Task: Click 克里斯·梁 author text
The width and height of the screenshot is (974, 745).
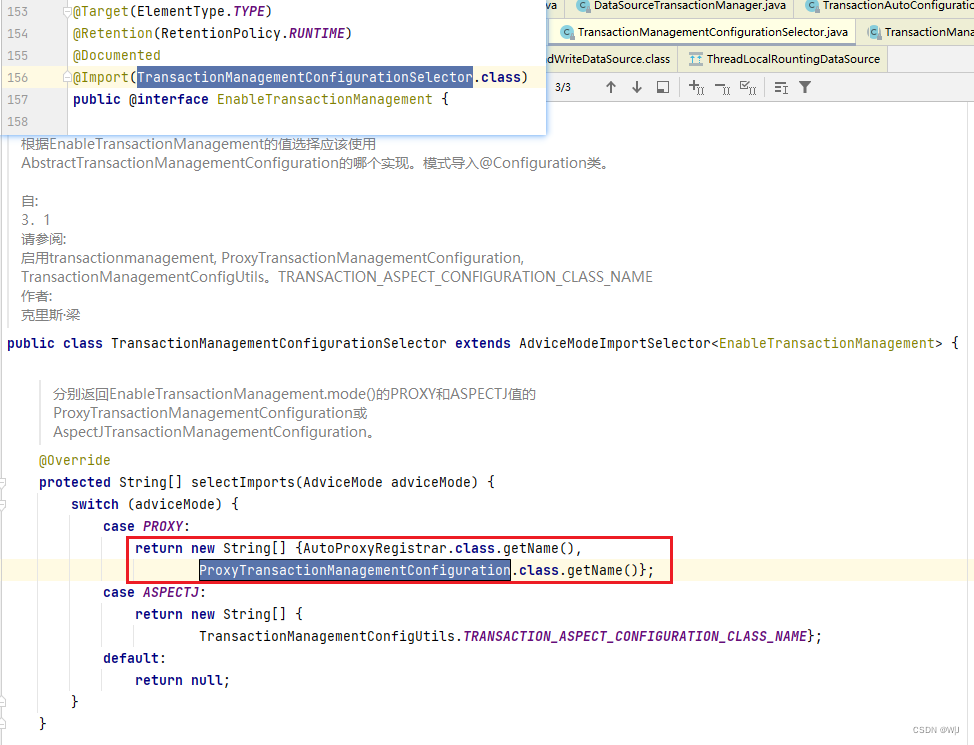Action: pyautogui.click(x=50, y=315)
